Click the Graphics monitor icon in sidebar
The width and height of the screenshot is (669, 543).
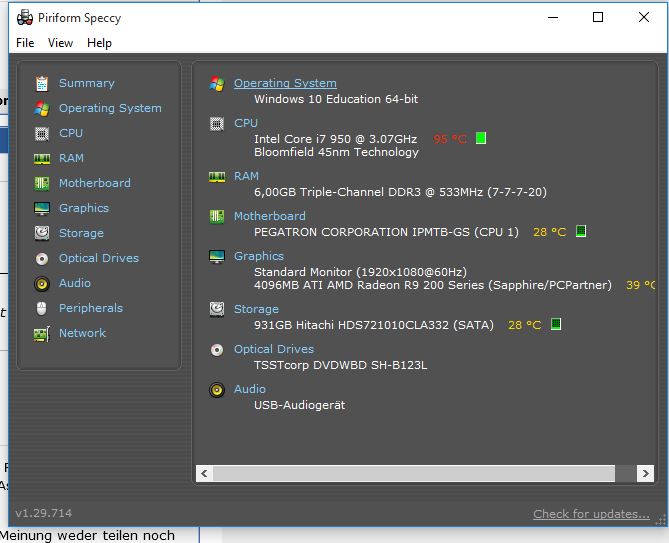coord(42,209)
